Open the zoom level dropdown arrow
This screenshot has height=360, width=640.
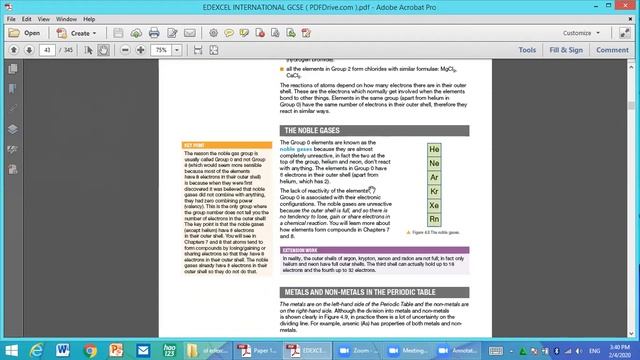(177, 50)
